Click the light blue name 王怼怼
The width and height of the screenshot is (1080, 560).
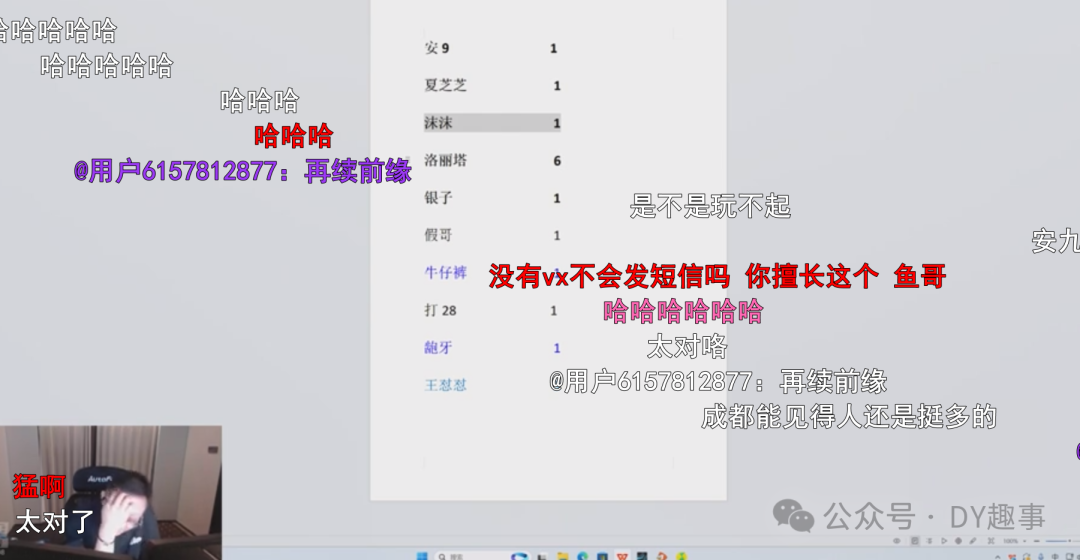tap(446, 384)
